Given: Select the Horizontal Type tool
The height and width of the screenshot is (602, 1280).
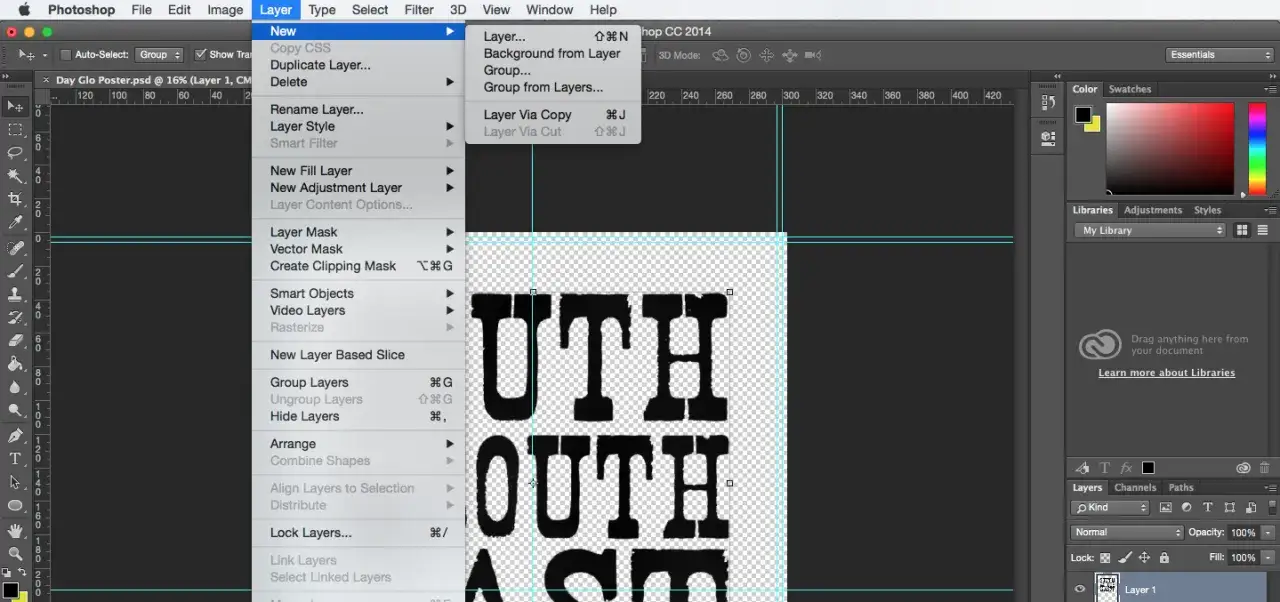Looking at the screenshot, I should coord(15,459).
